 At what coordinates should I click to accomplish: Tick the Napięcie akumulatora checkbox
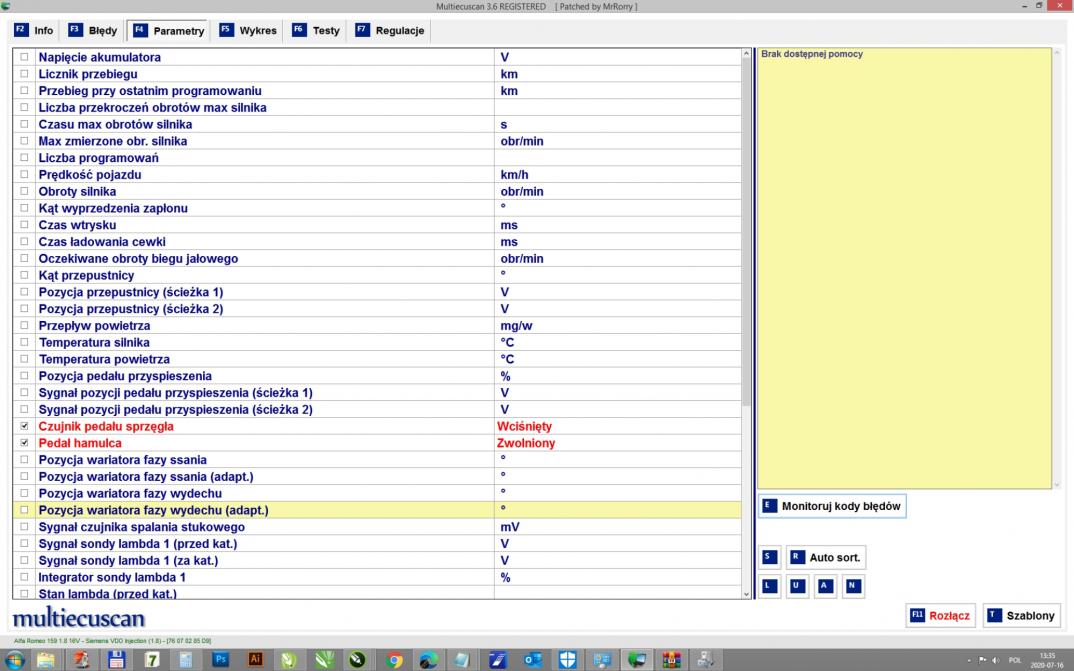(25, 58)
